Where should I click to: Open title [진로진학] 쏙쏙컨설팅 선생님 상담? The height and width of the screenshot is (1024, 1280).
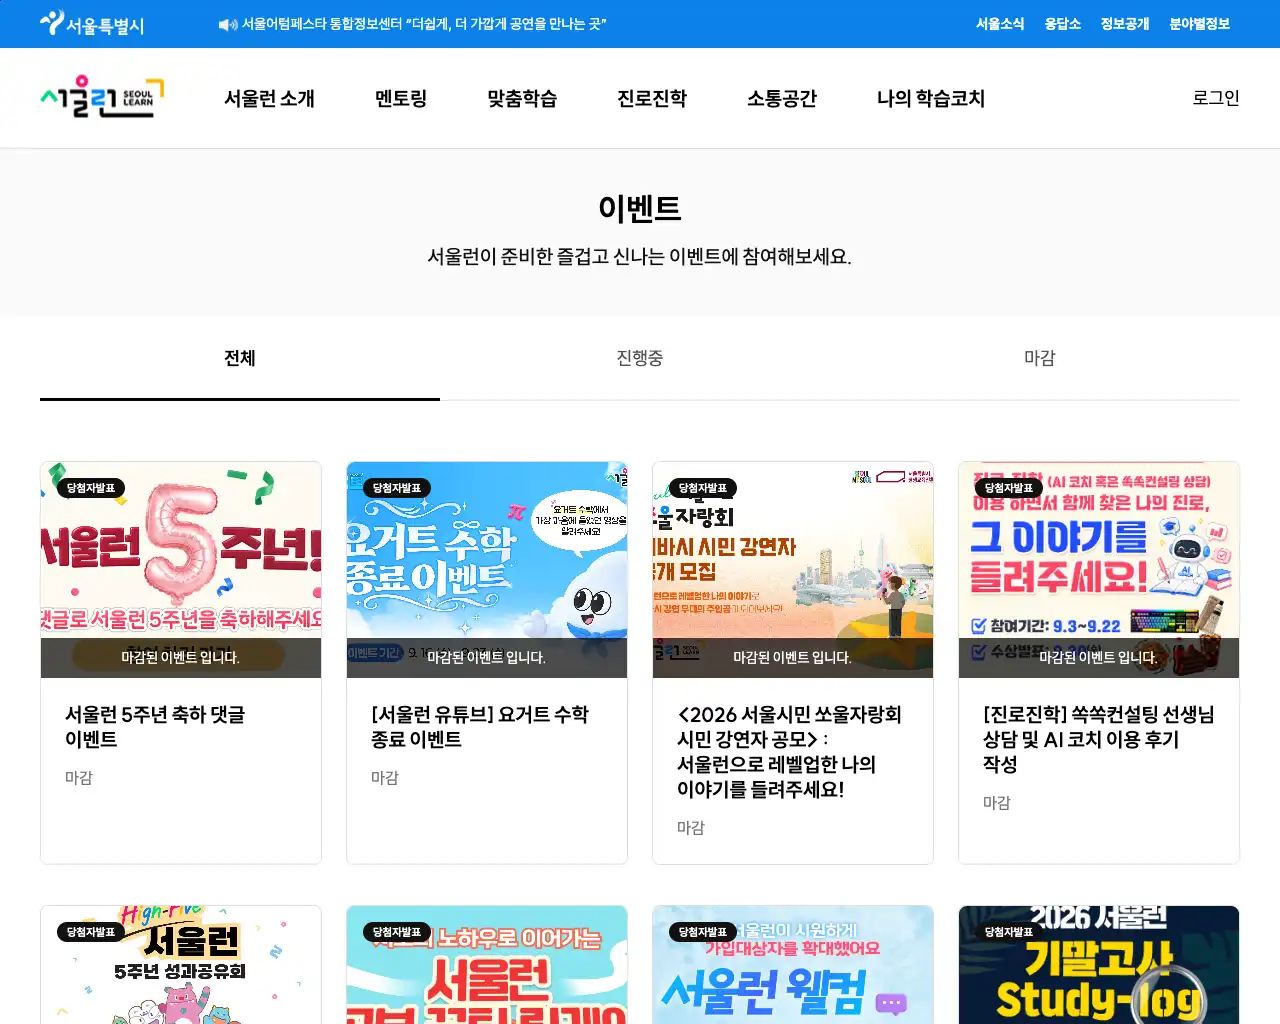(1099, 739)
